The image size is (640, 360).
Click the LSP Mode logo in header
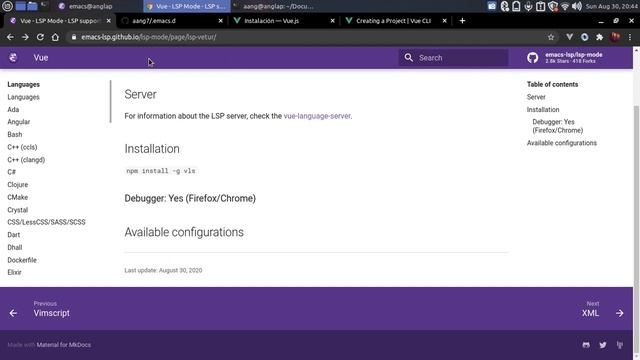[13, 58]
